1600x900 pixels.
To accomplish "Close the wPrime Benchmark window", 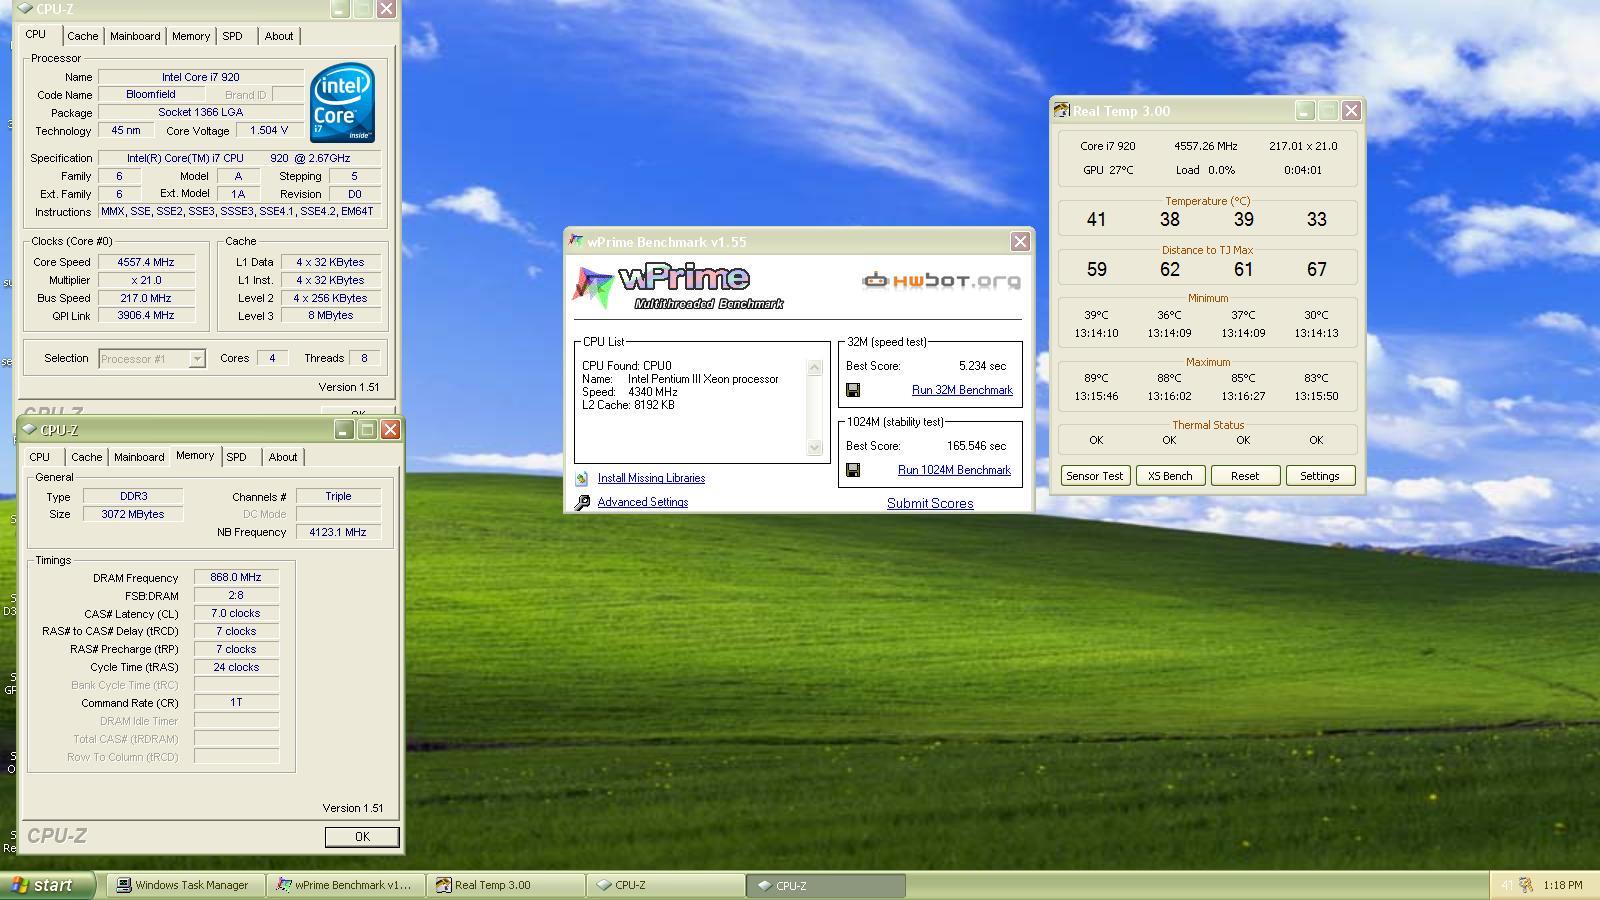I will click(1020, 241).
